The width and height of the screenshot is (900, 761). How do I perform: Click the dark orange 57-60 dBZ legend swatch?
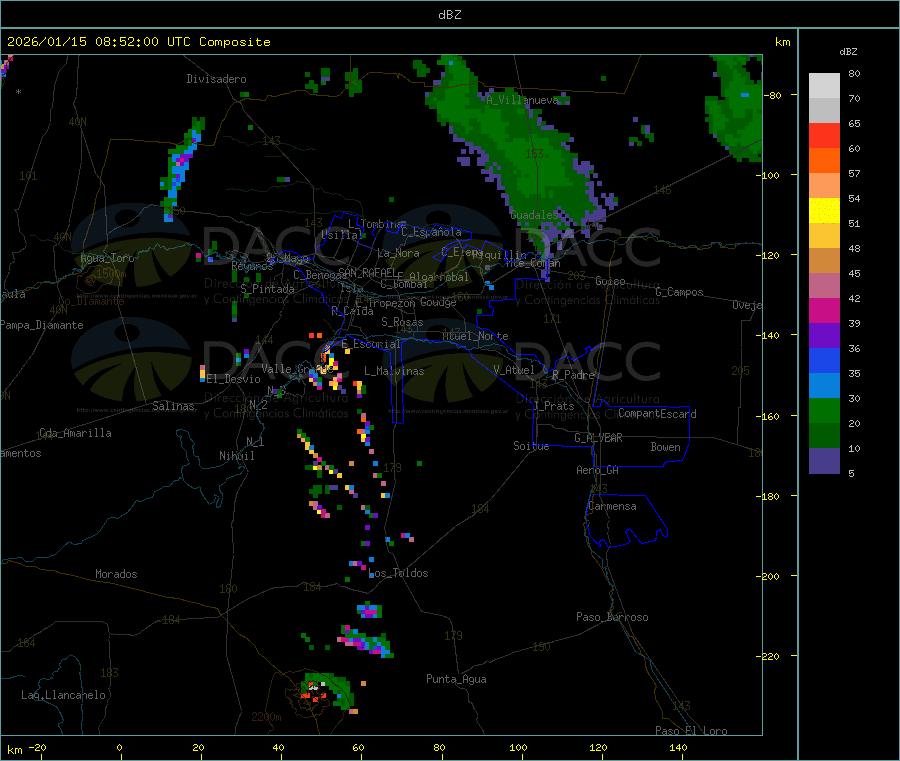click(x=824, y=161)
